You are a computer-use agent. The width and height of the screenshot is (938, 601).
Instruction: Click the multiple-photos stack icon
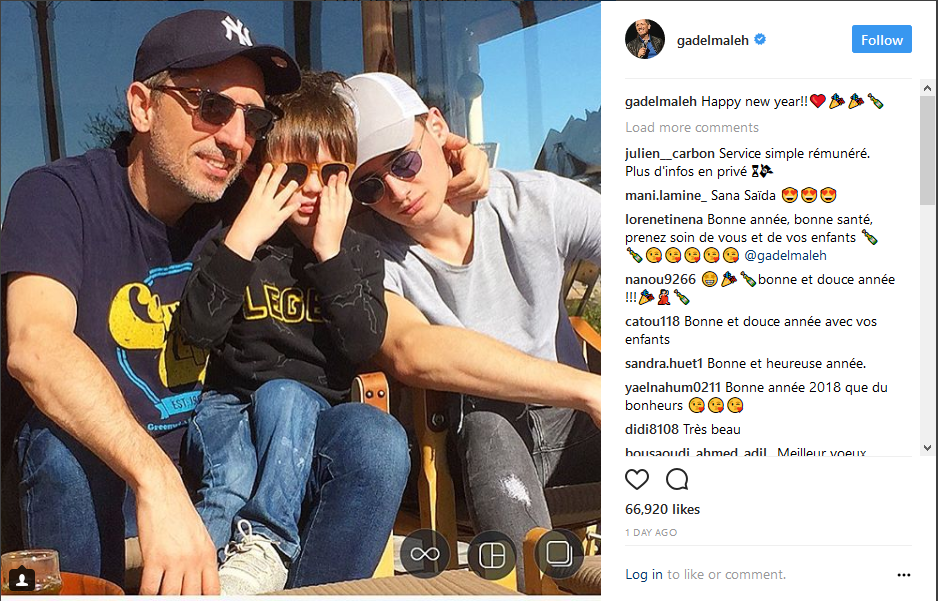click(559, 554)
